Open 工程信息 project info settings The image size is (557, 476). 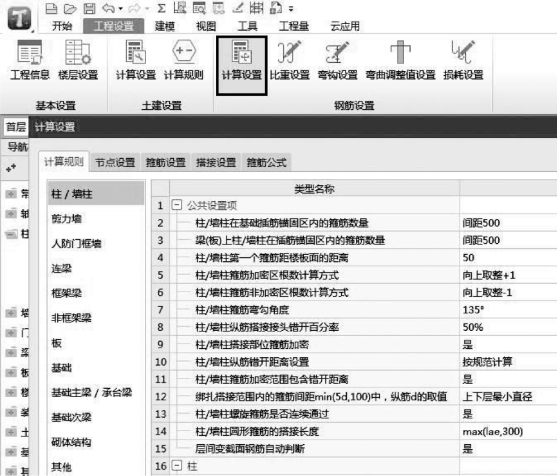point(30,60)
